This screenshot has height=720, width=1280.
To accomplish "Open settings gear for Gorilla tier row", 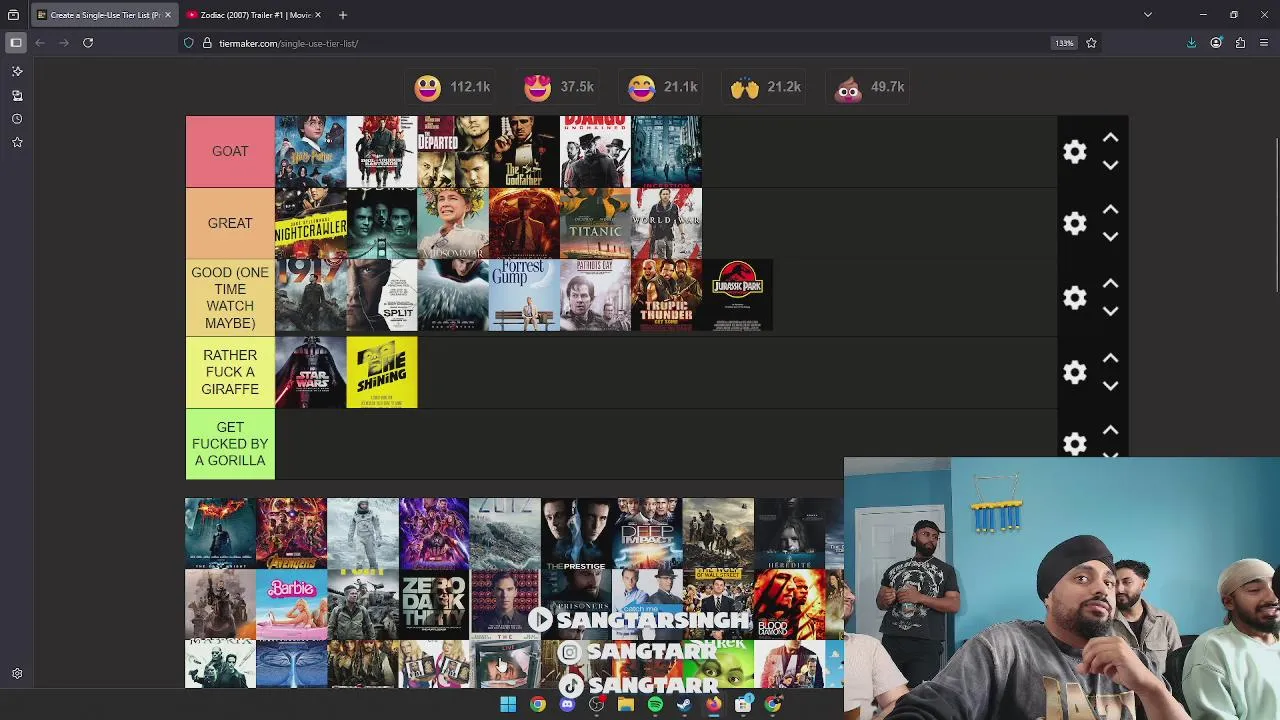I will tap(1075, 445).
